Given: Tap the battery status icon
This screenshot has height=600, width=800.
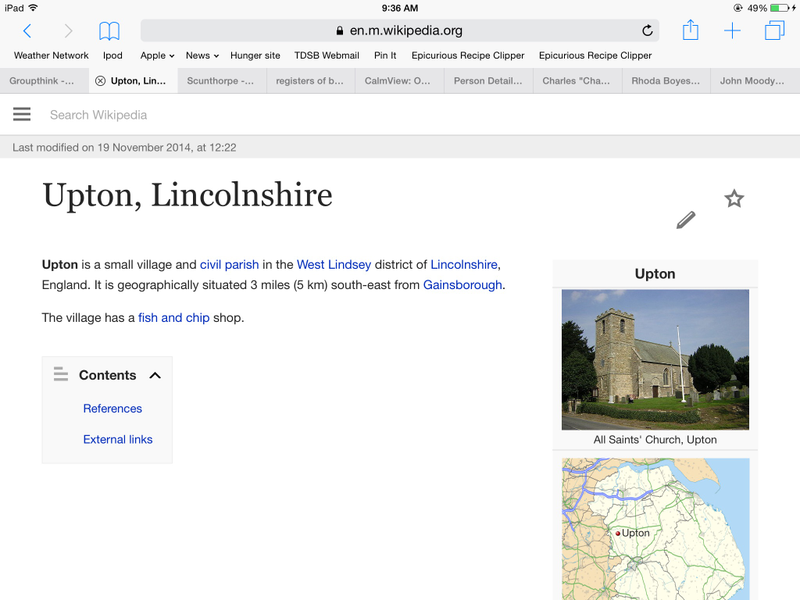Looking at the screenshot, I should pyautogui.click(x=780, y=8).
